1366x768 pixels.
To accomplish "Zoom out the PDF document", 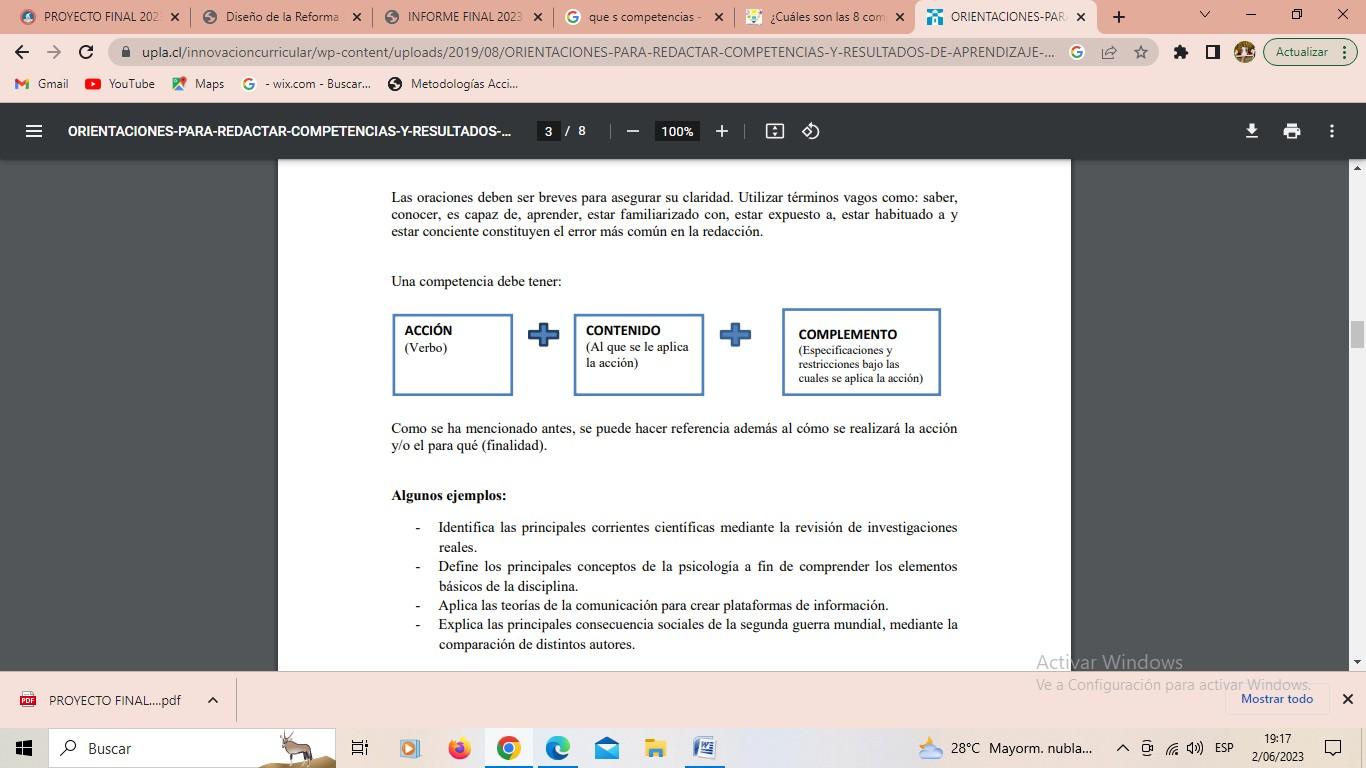I will coord(632,131).
